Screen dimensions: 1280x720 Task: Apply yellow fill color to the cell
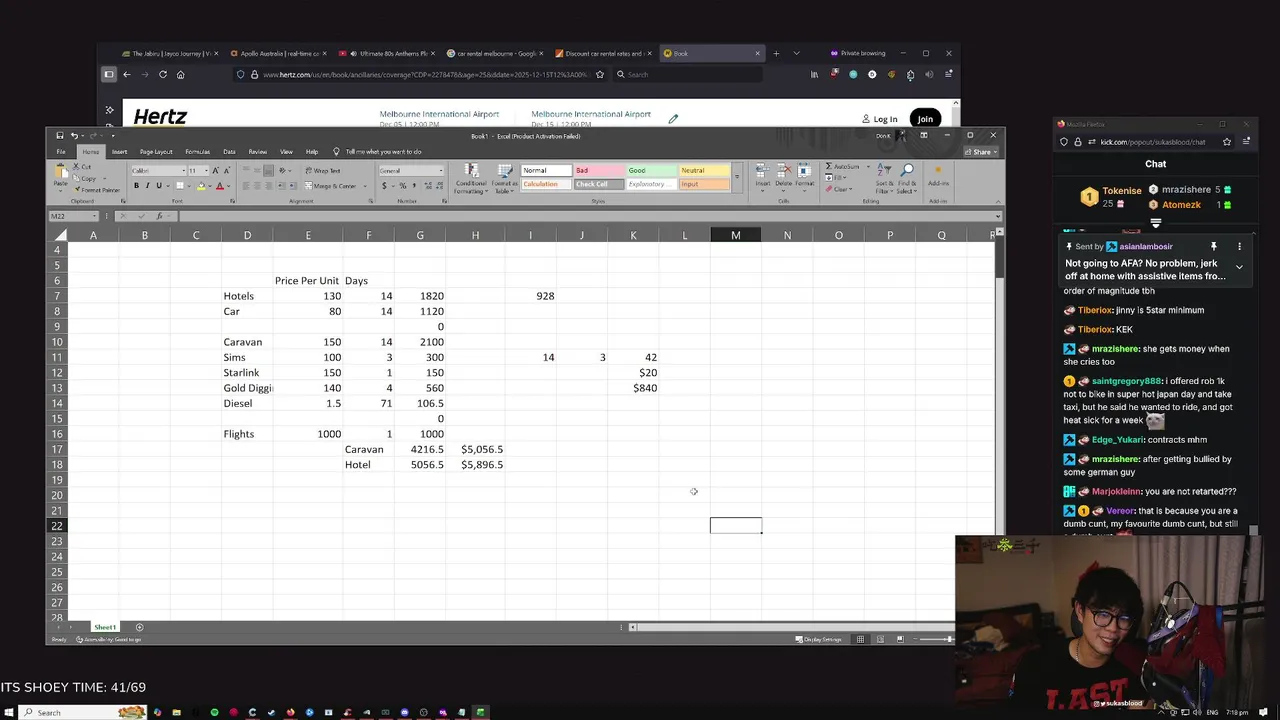[x=200, y=186]
